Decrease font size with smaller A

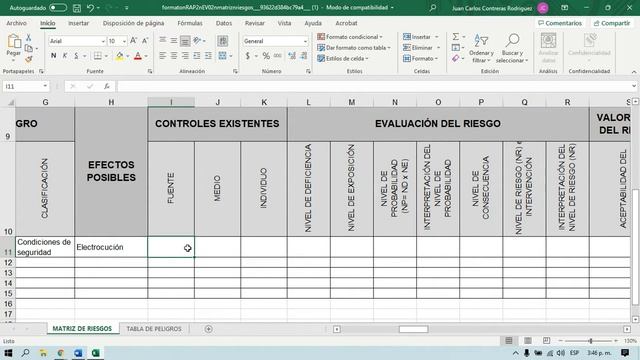[145, 41]
